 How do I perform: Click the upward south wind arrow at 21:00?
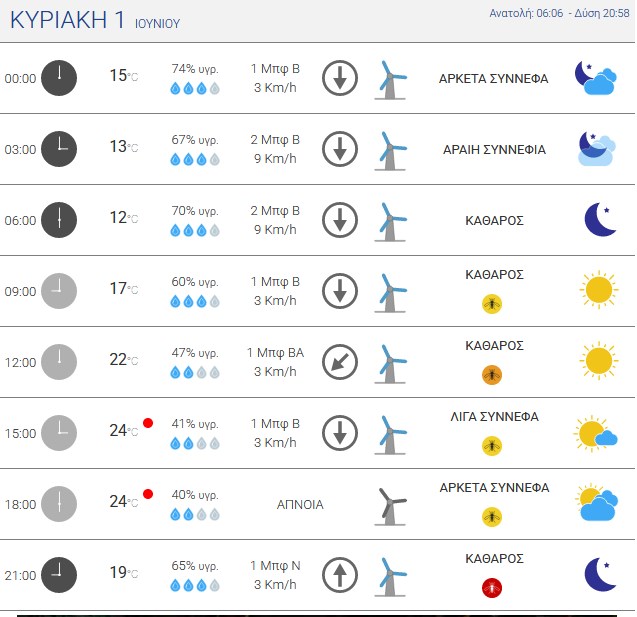click(x=340, y=575)
